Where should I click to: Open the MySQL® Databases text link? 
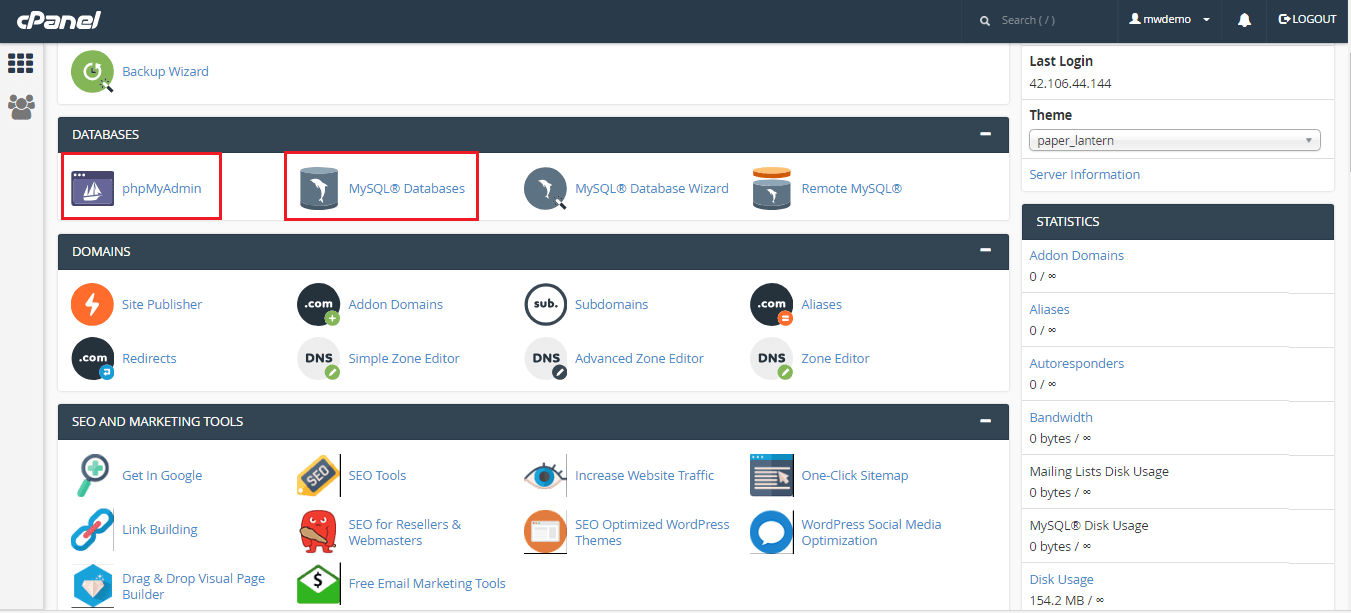406,188
